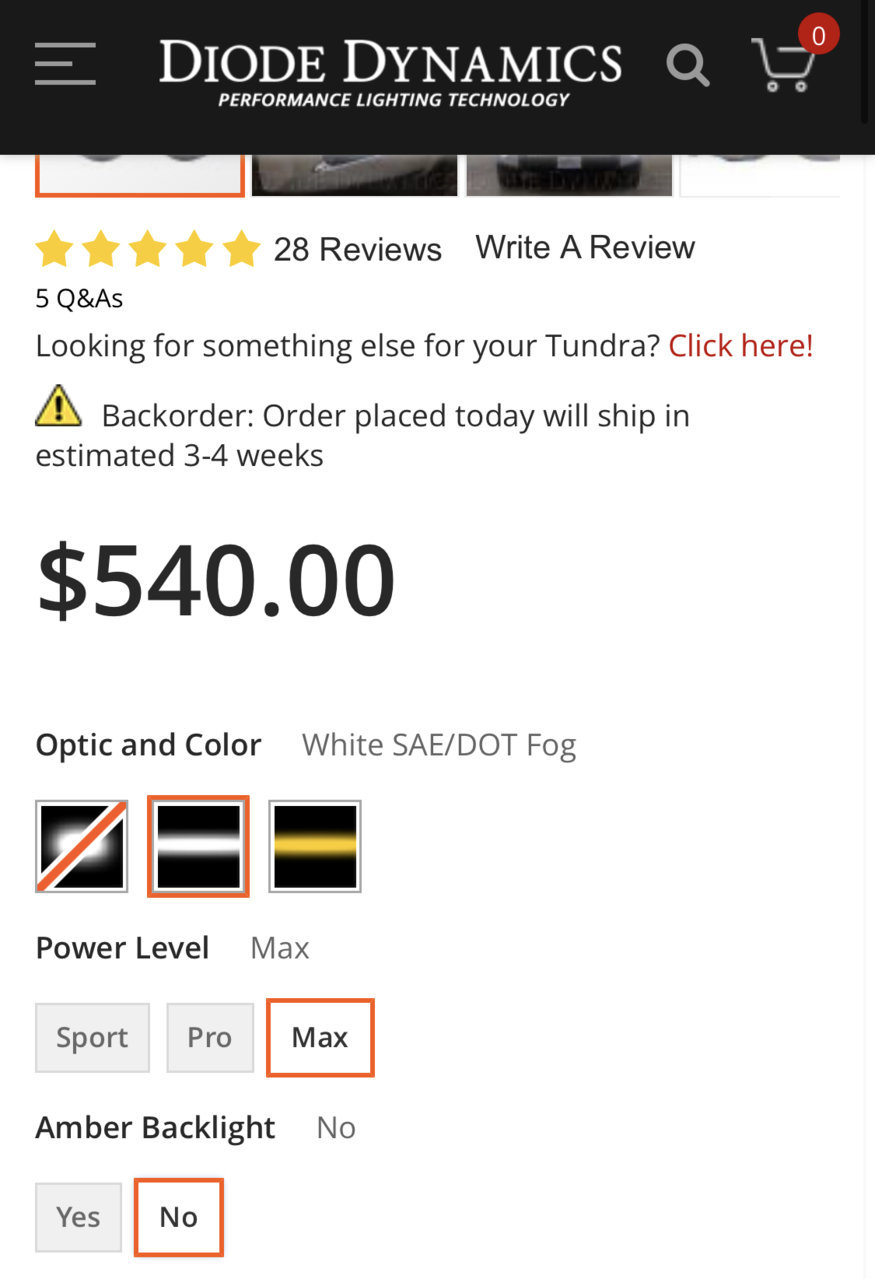Screen dimensions: 875x1279
Task: Select the first highlighted product thumbnail
Action: coord(140,175)
